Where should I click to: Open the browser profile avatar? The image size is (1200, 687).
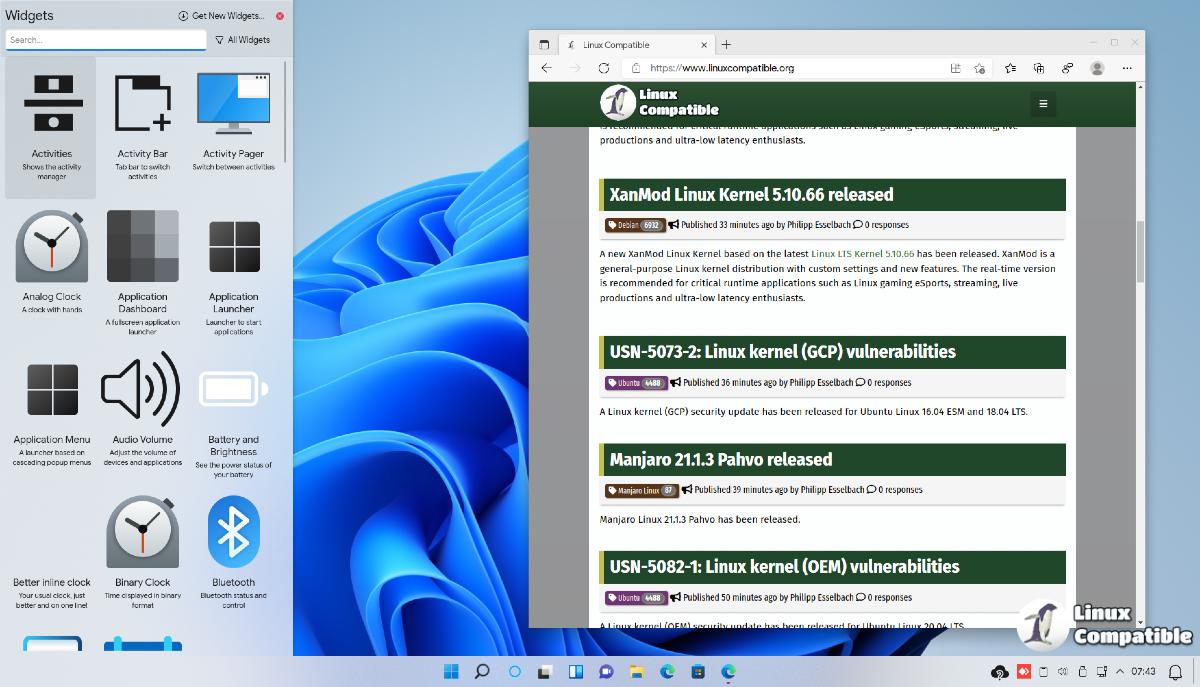coord(1097,68)
